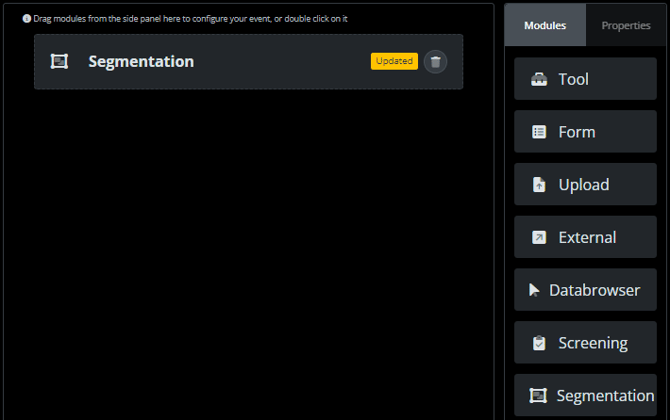670x420 pixels.
Task: Click the yellow Updated badge
Action: click(x=394, y=61)
